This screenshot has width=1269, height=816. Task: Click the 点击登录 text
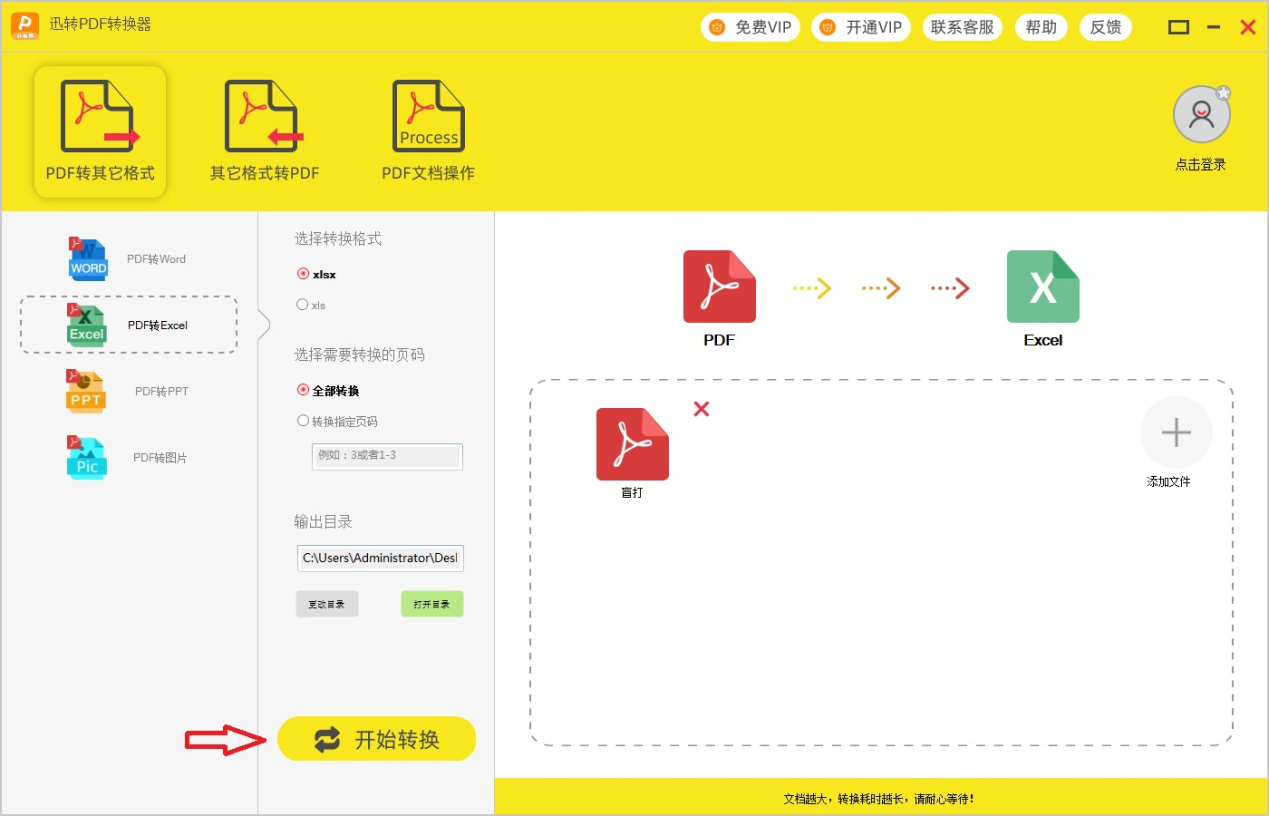pos(1200,165)
